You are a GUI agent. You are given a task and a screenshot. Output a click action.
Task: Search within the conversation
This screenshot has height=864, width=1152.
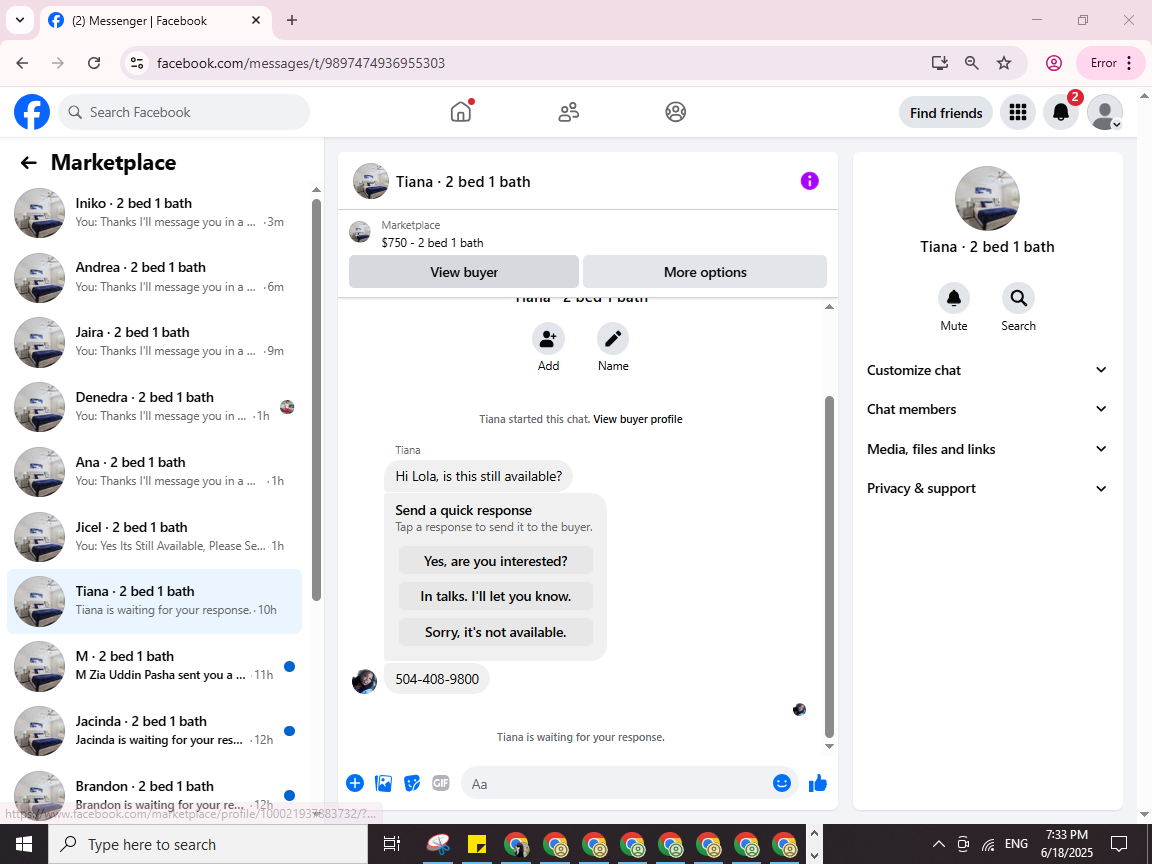click(x=1018, y=298)
